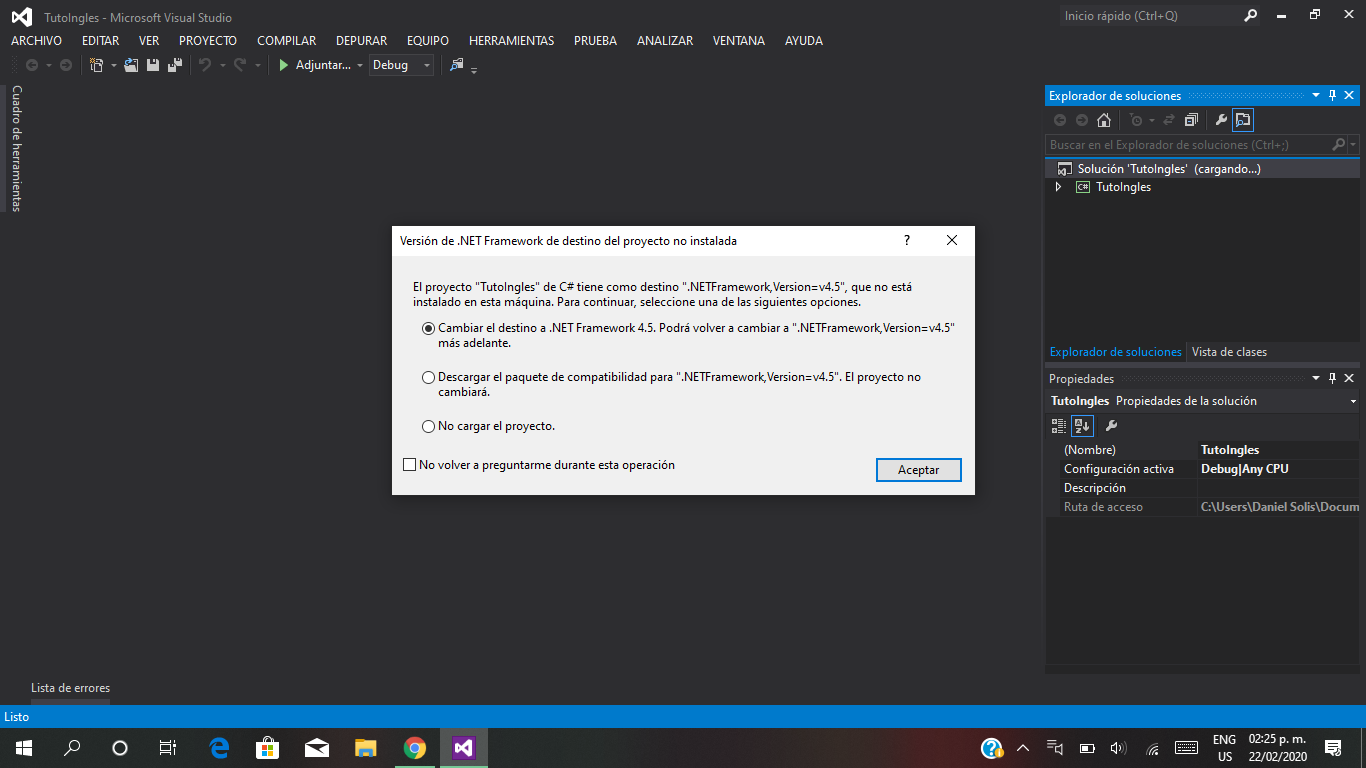Open the Windows Start menu
Screen dimensions: 1366x768
[x=23, y=748]
